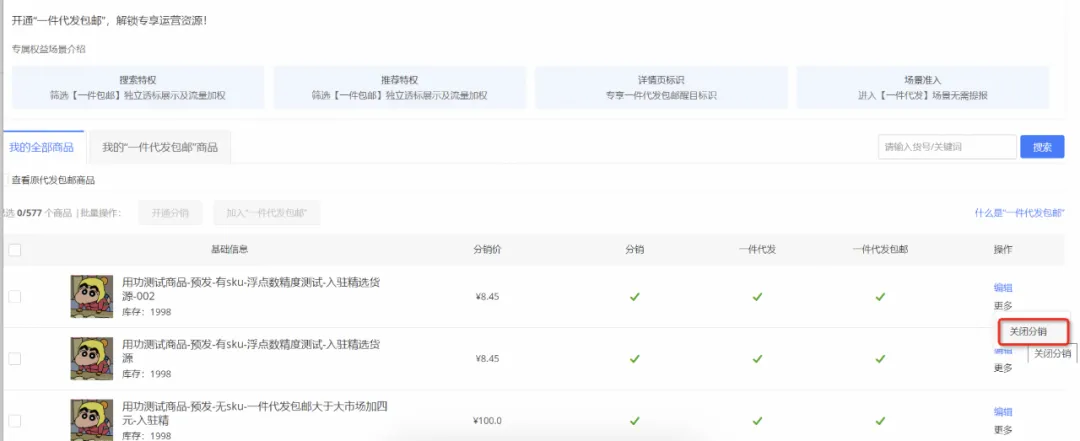
Task: Open 我的"一件代发包邮"商品 tab
Action: pos(160,147)
